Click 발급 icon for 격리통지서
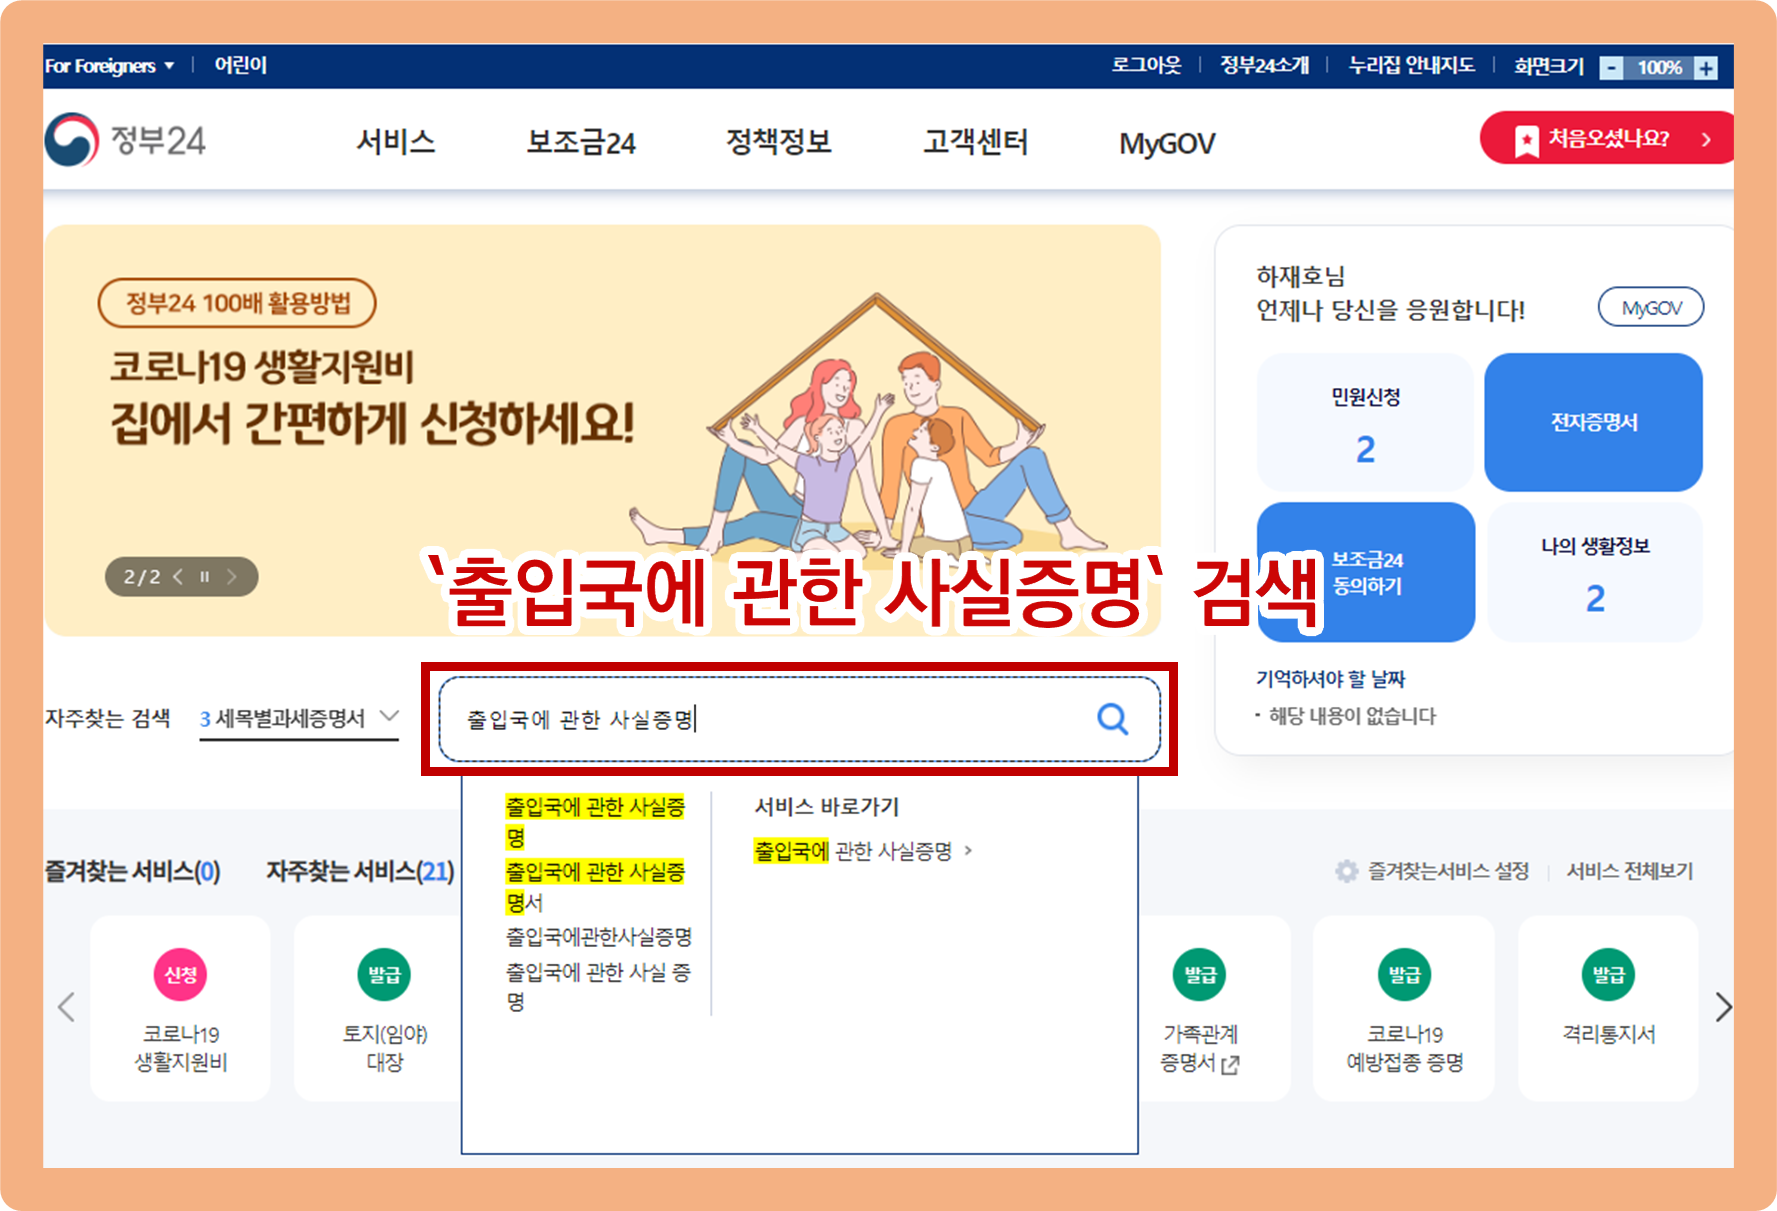The width and height of the screenshot is (1777, 1211). pyautogui.click(x=1608, y=974)
